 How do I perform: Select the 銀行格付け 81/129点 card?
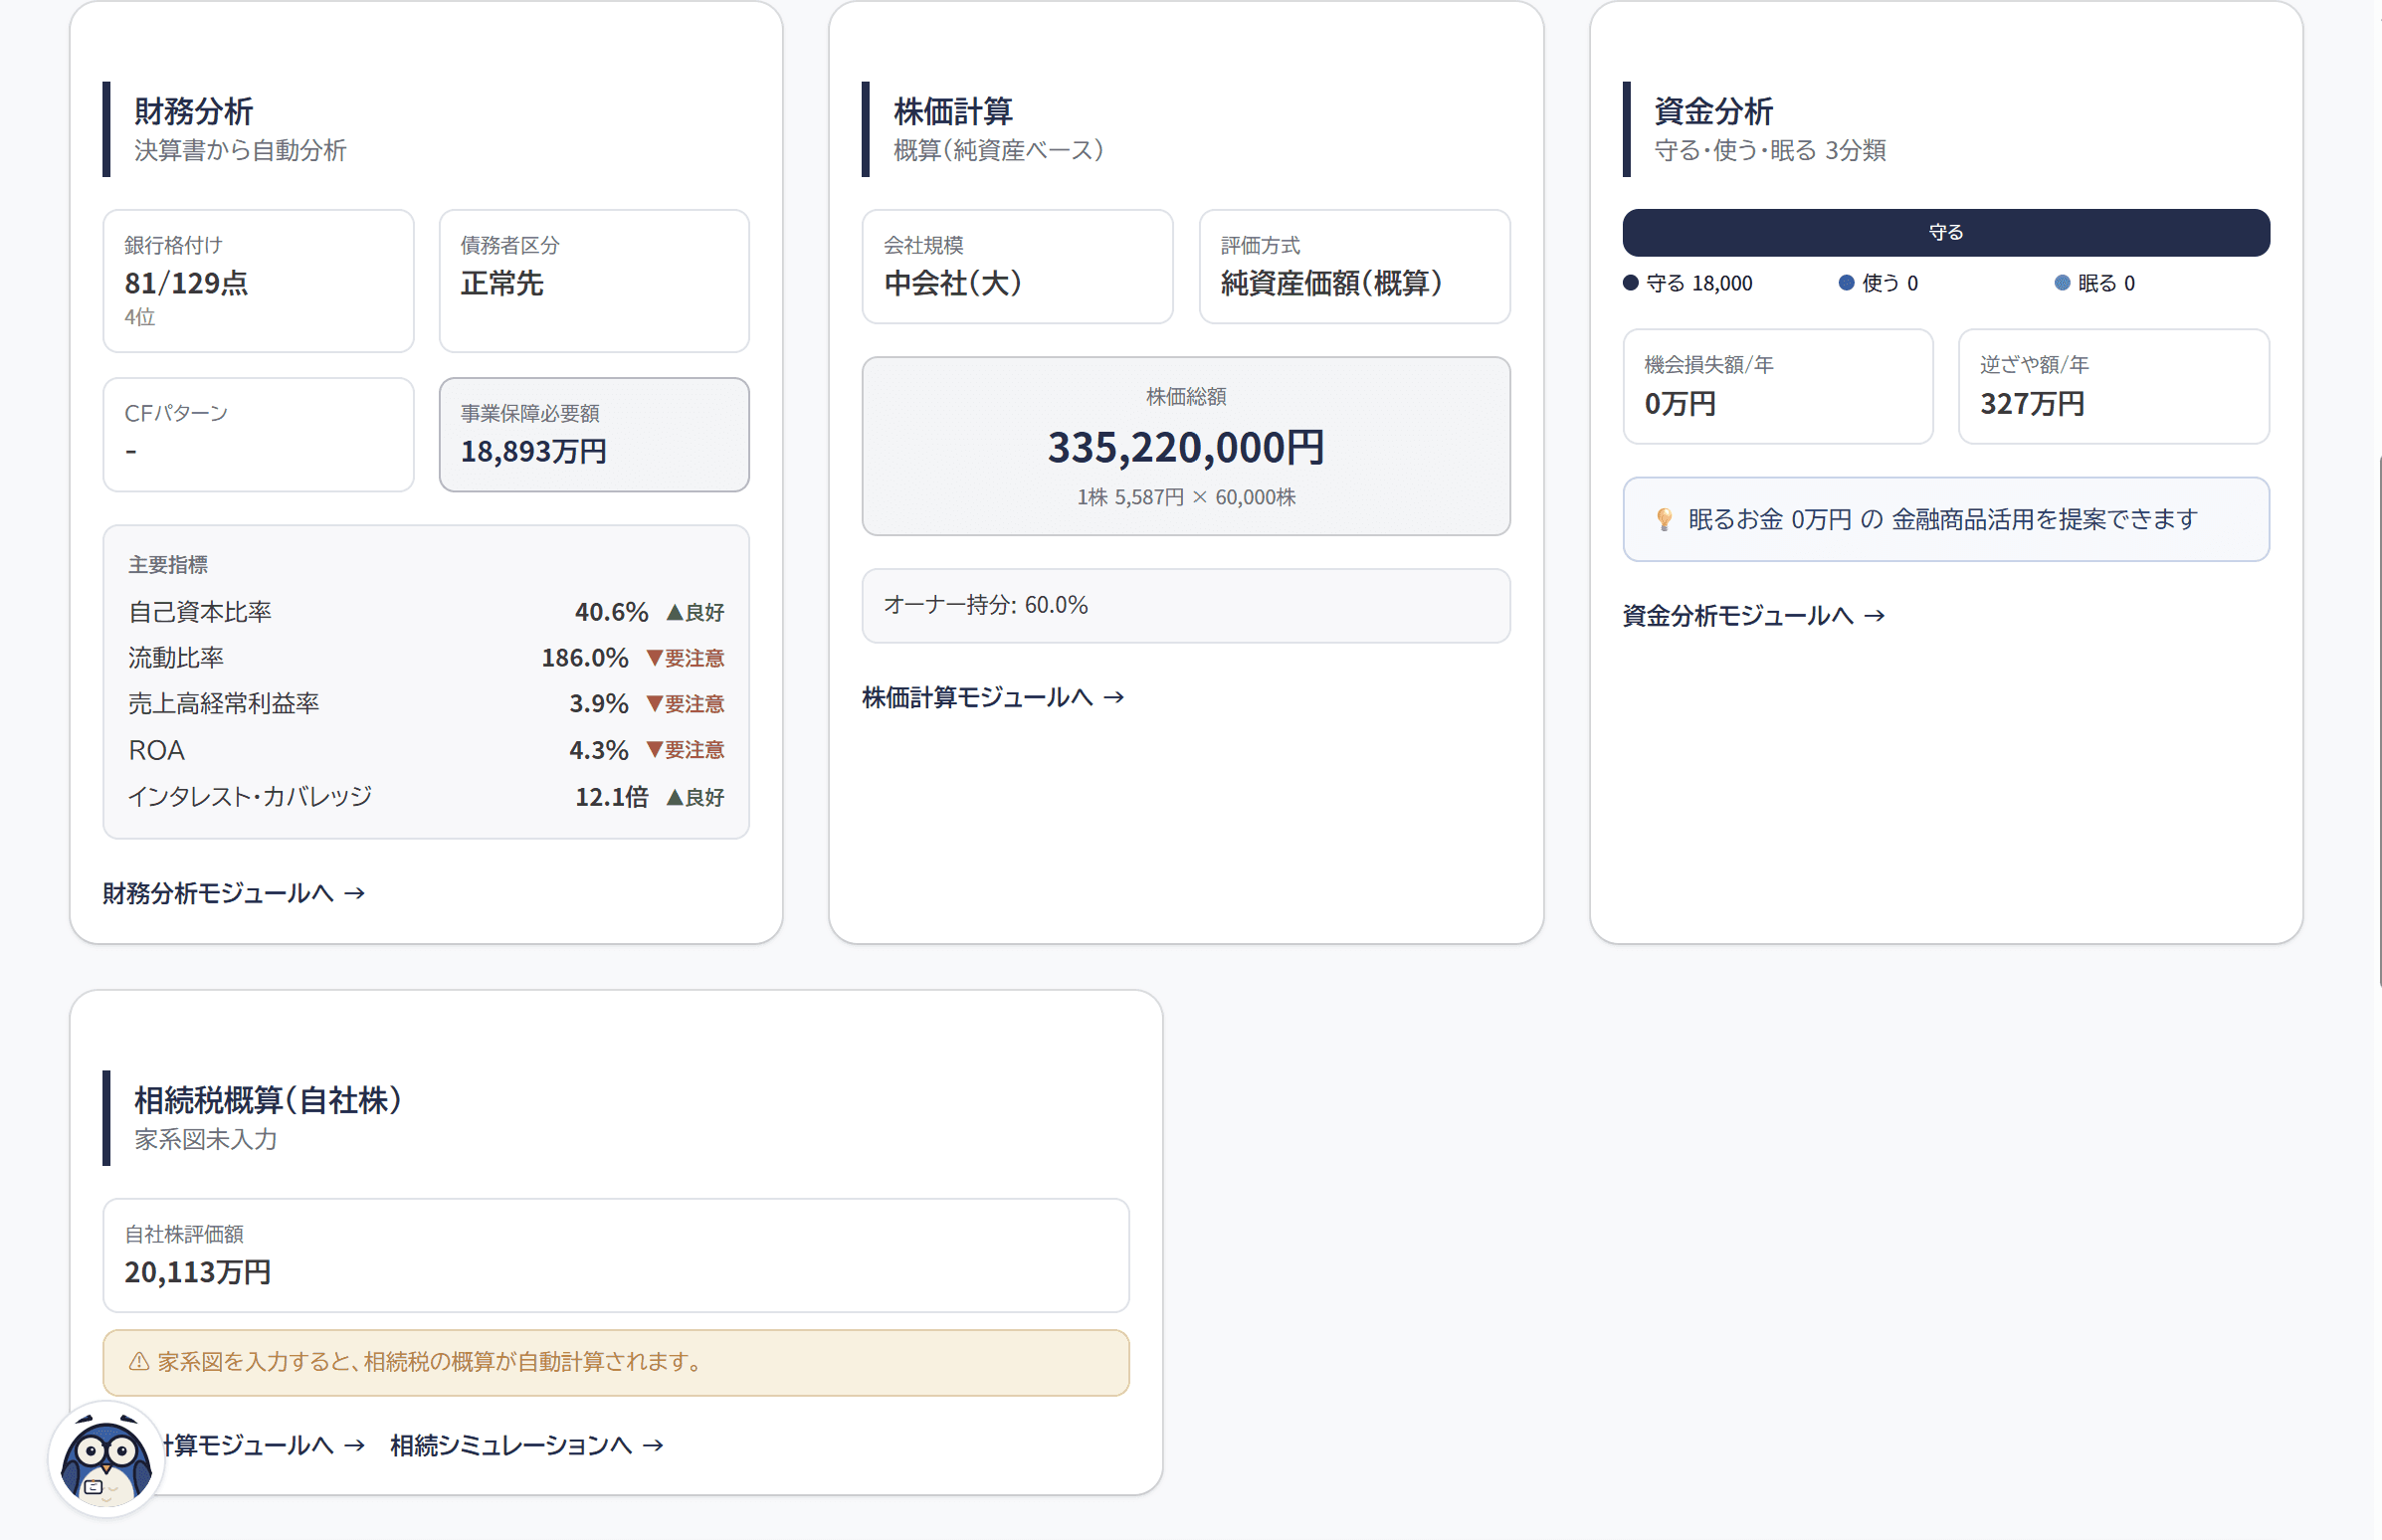point(258,281)
